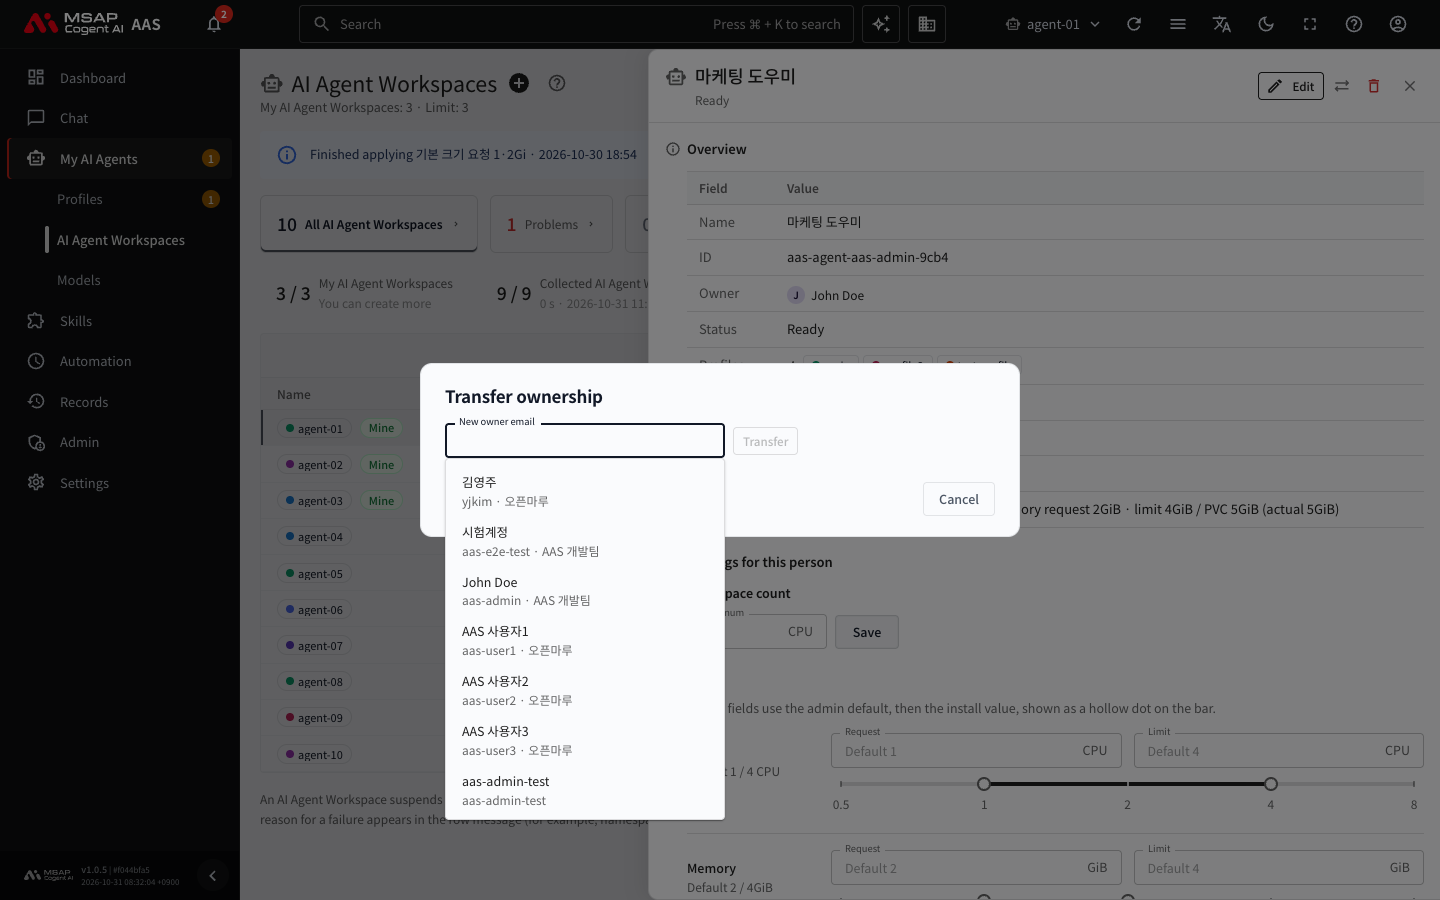Open the user account icon
1440x900 pixels.
tap(1398, 24)
